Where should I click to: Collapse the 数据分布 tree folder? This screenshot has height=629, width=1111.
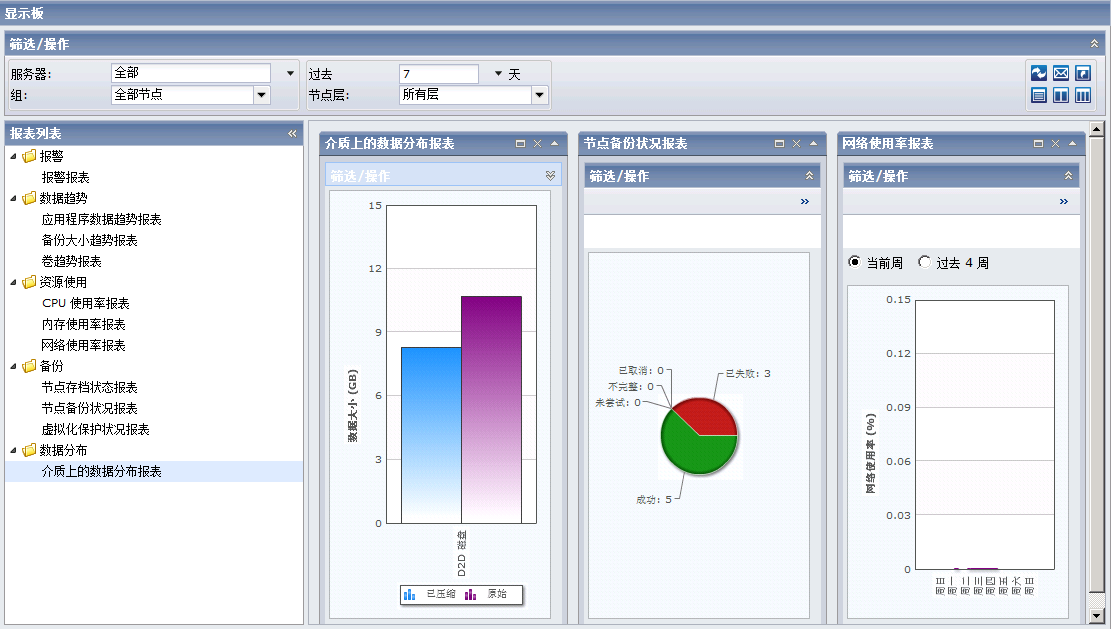coord(13,450)
